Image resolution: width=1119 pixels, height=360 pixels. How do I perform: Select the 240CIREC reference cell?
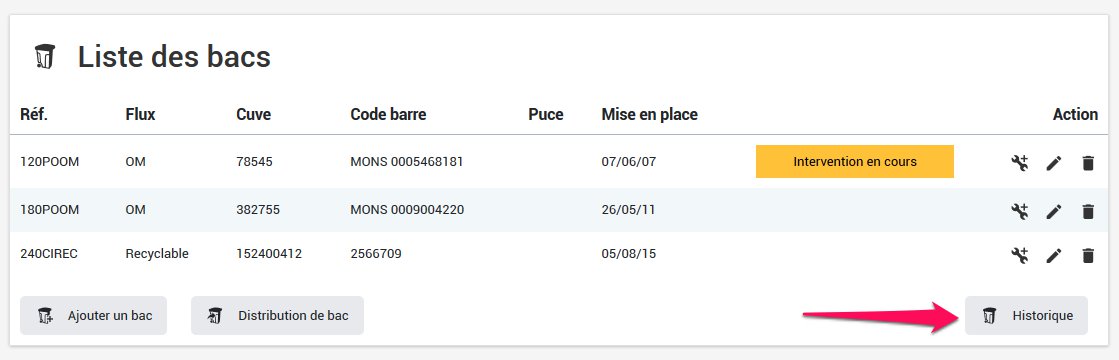(x=49, y=254)
